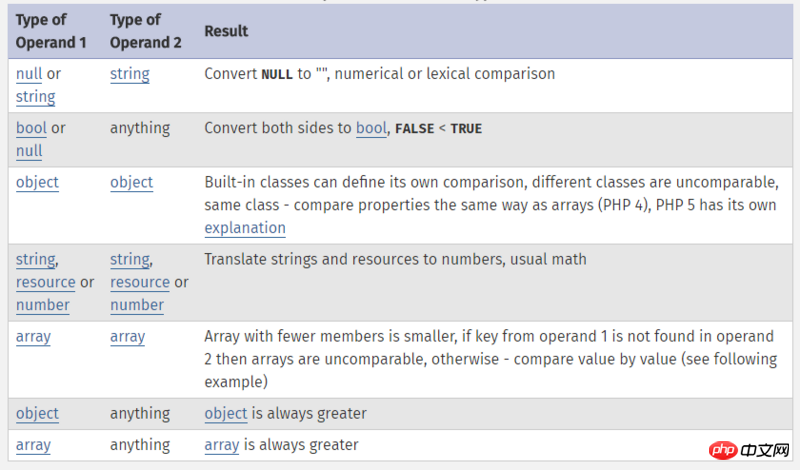Open the null link in first row
The width and height of the screenshot is (800, 470).
(x=29, y=74)
